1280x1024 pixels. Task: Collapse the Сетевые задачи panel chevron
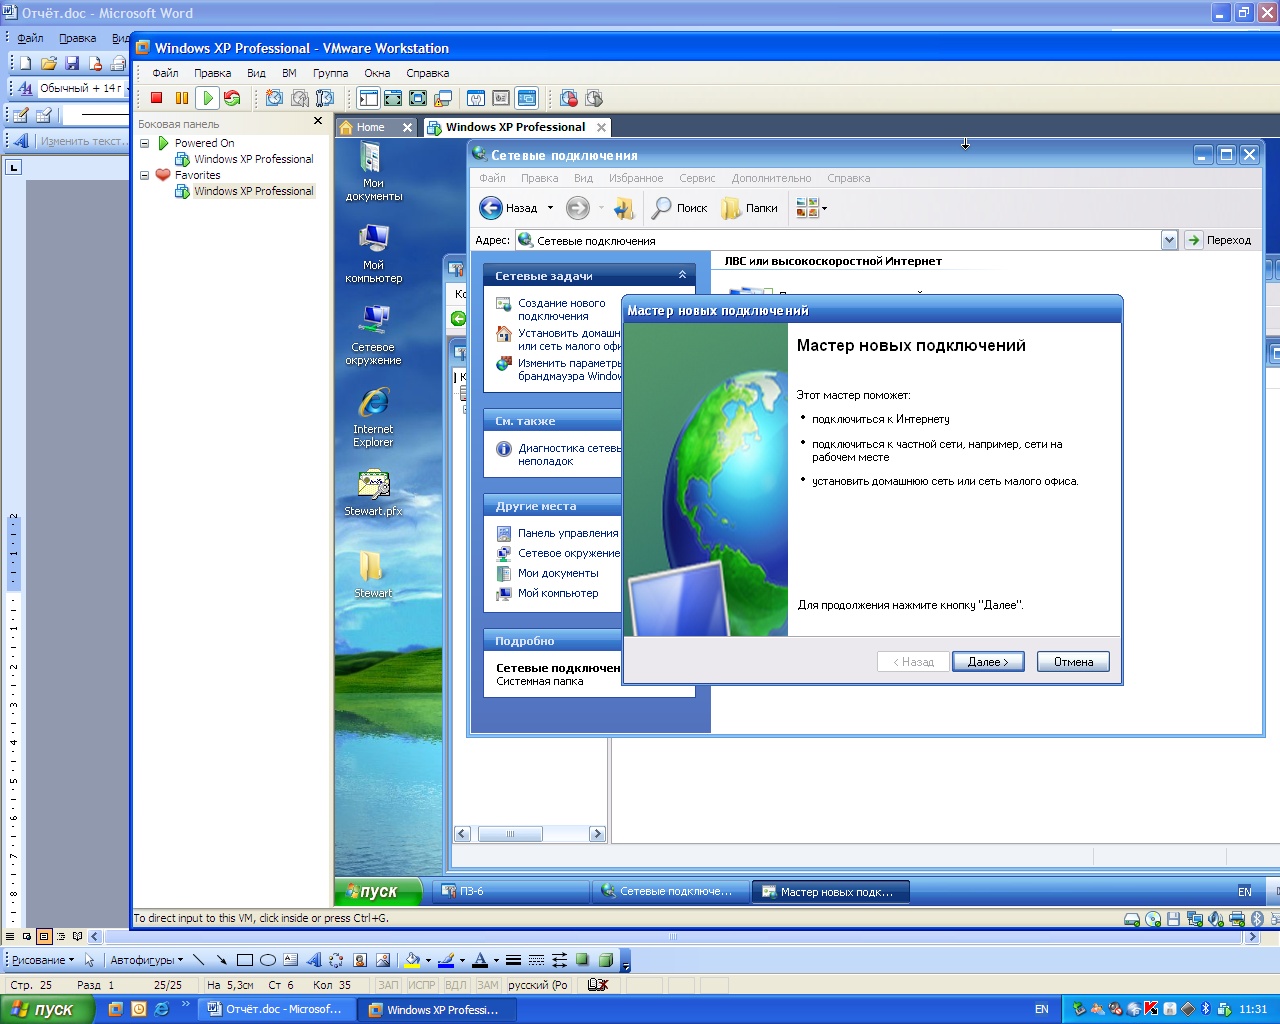click(x=682, y=275)
